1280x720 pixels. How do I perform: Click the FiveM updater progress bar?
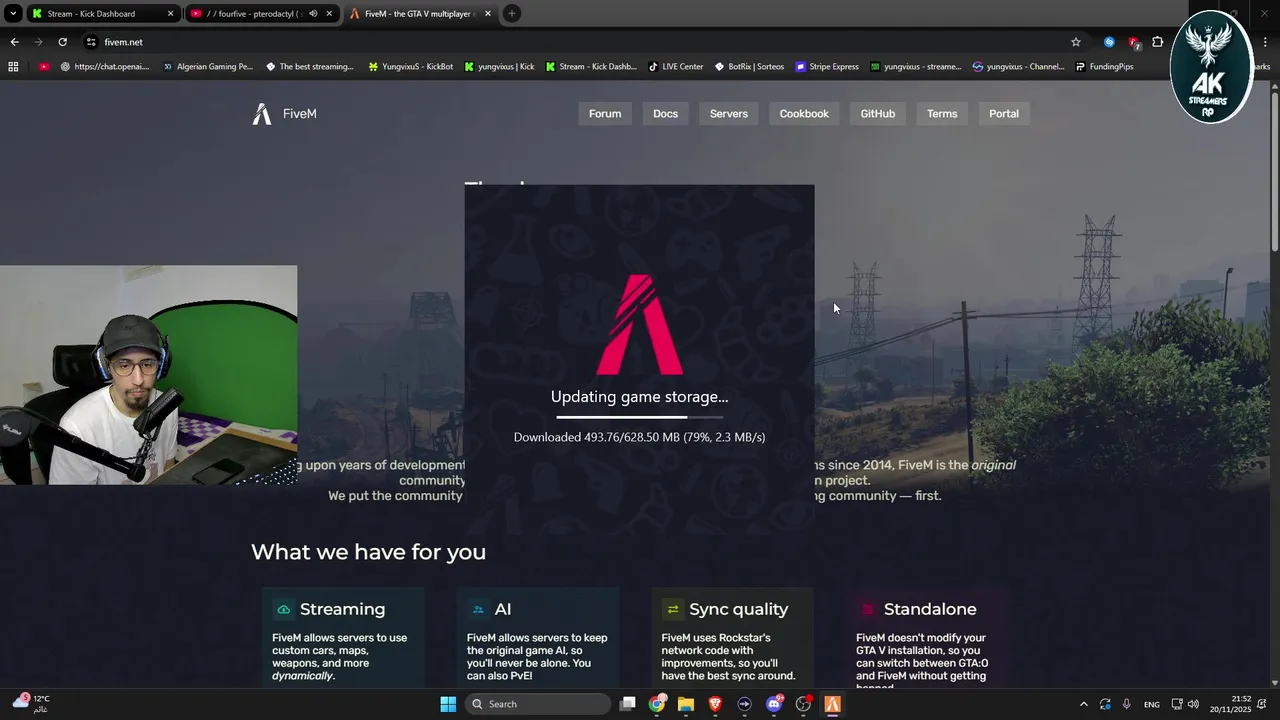point(639,417)
